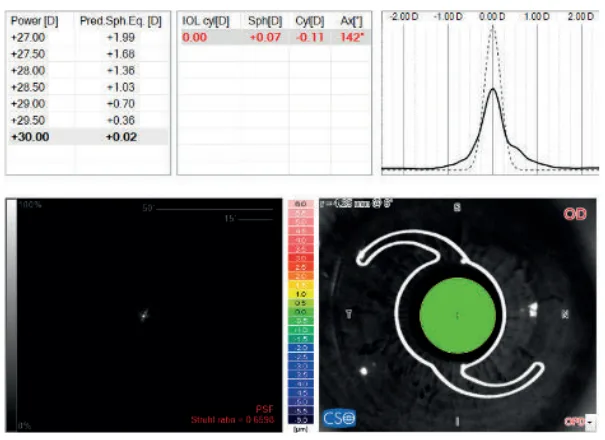
Task: Click the T temporal marker on eye image
Action: coord(349,314)
